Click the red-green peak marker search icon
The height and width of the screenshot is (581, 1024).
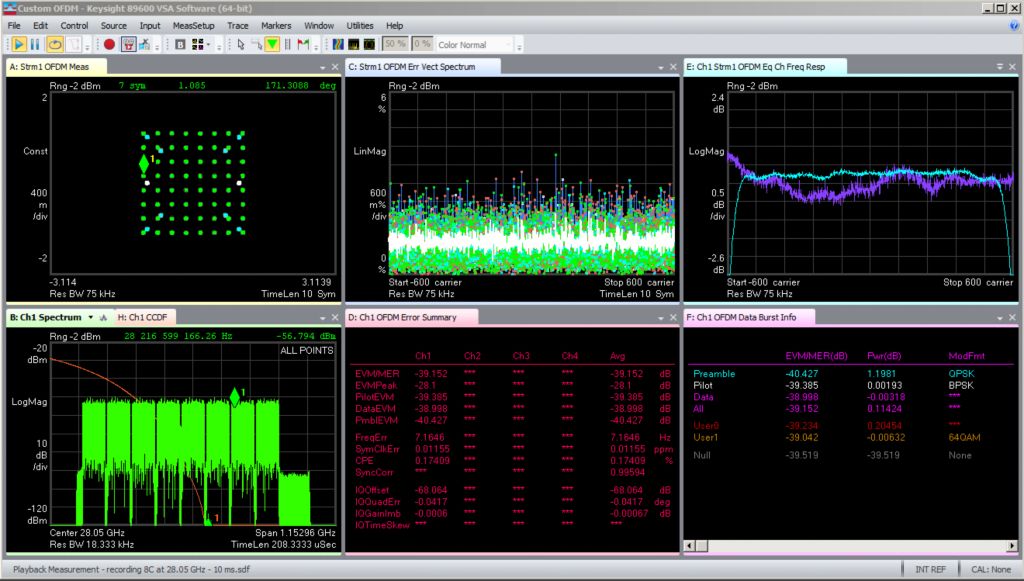click(303, 45)
